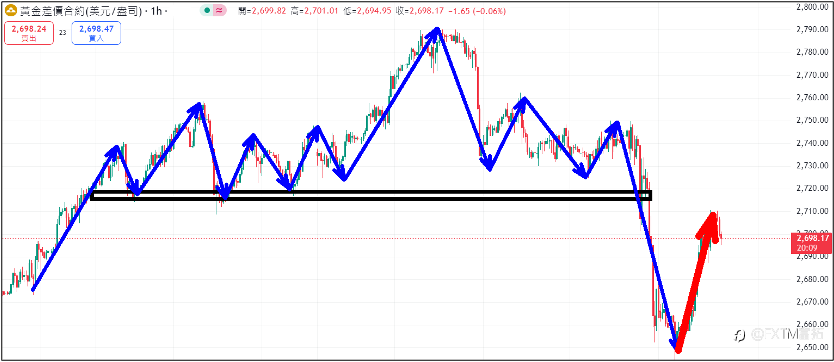
Task: Click the 2,740.00 price axis label
Action: (812, 143)
